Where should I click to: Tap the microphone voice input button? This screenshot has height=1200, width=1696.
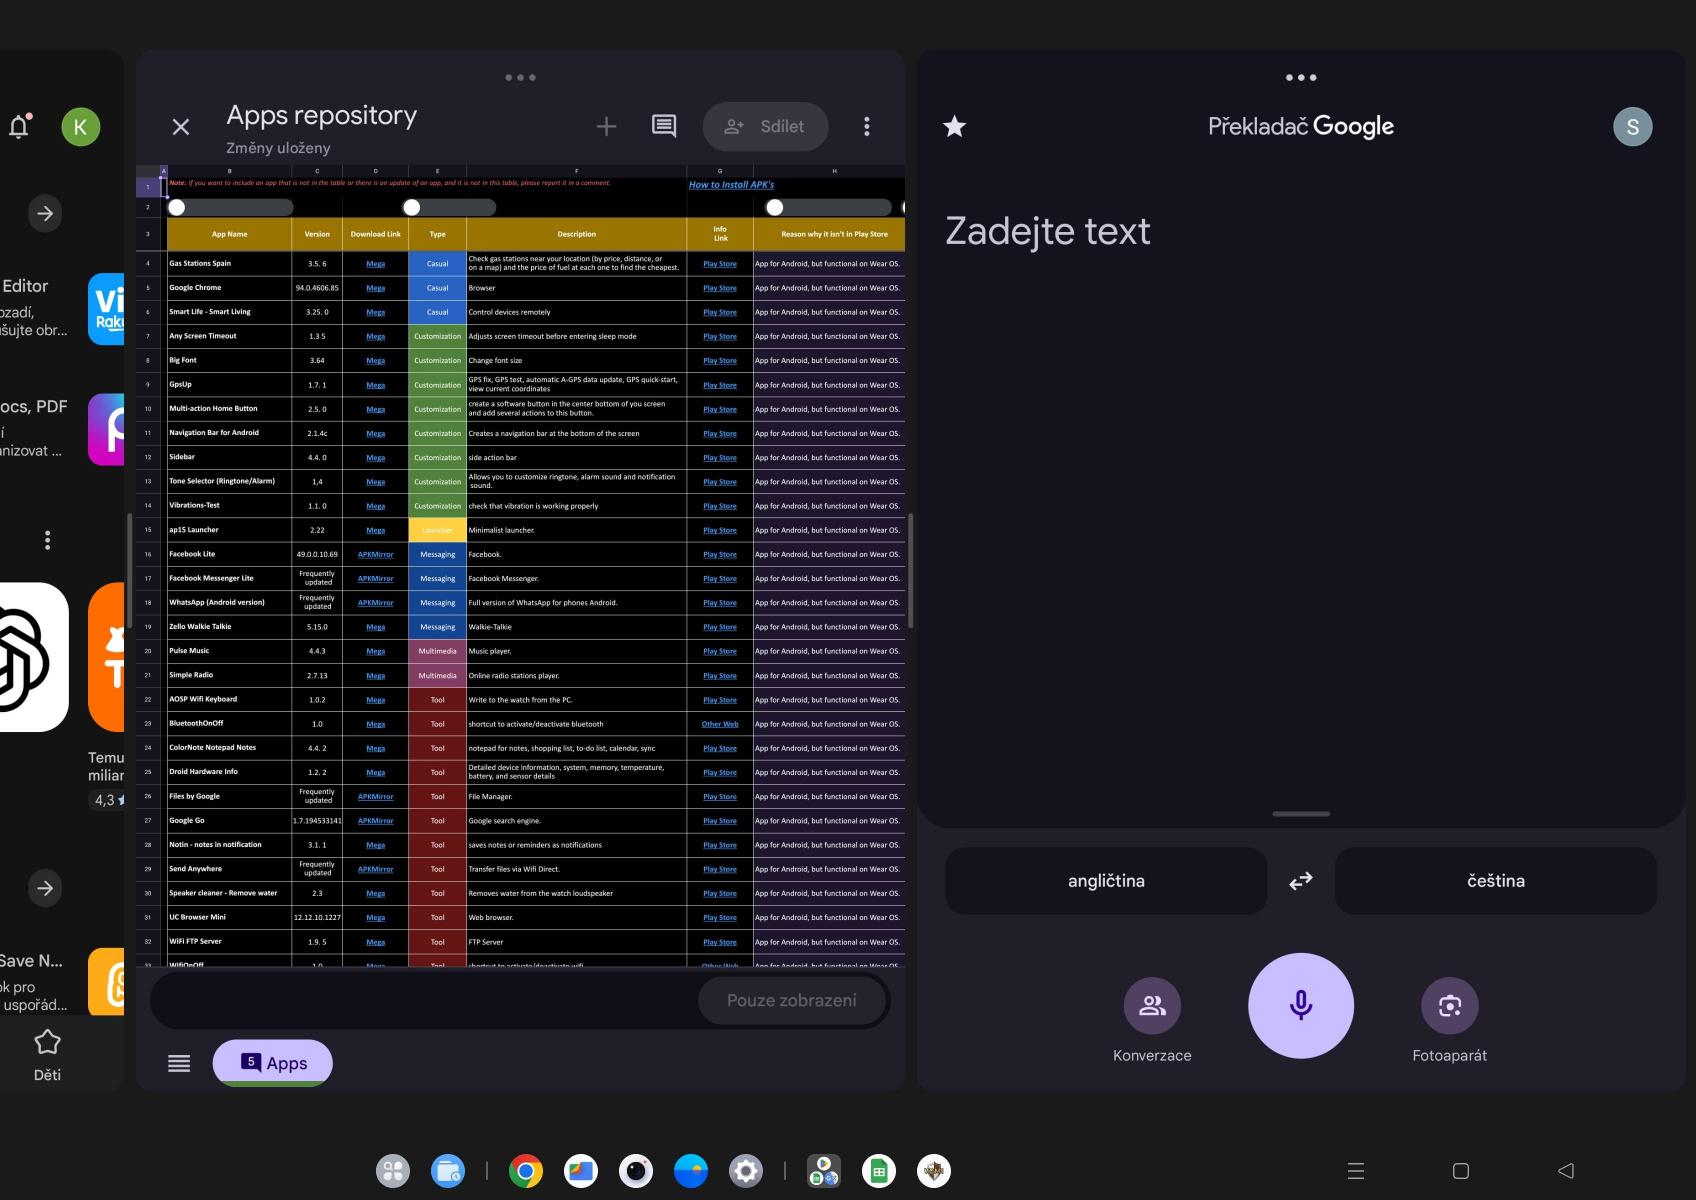pyautogui.click(x=1300, y=1005)
